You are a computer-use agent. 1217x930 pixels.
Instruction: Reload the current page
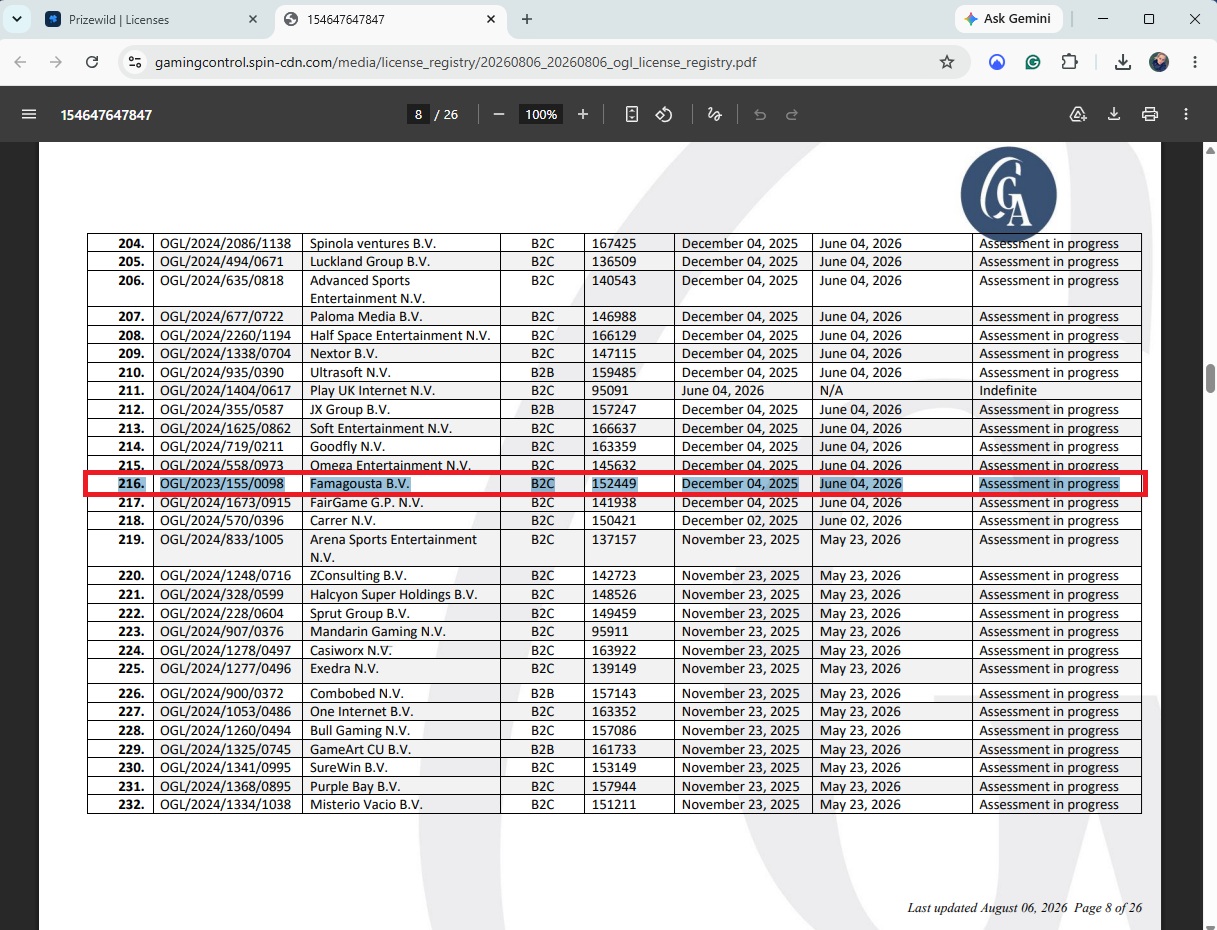(92, 62)
